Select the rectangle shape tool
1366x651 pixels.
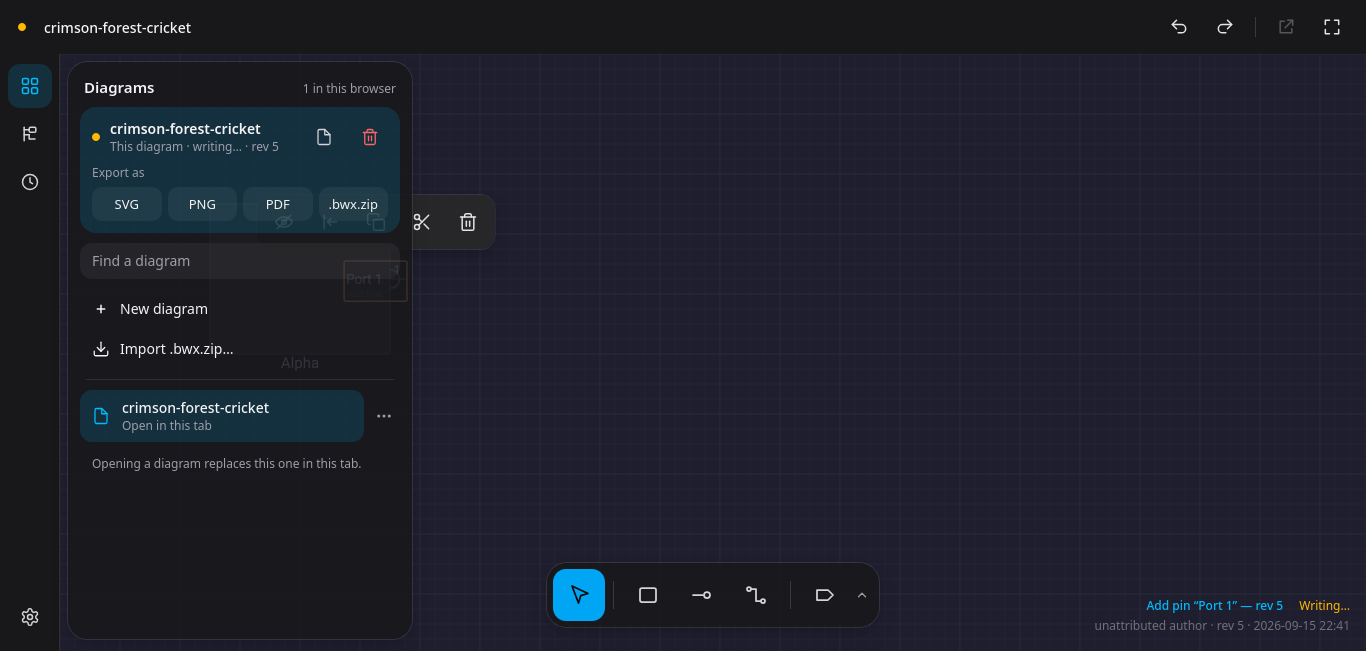pos(648,595)
